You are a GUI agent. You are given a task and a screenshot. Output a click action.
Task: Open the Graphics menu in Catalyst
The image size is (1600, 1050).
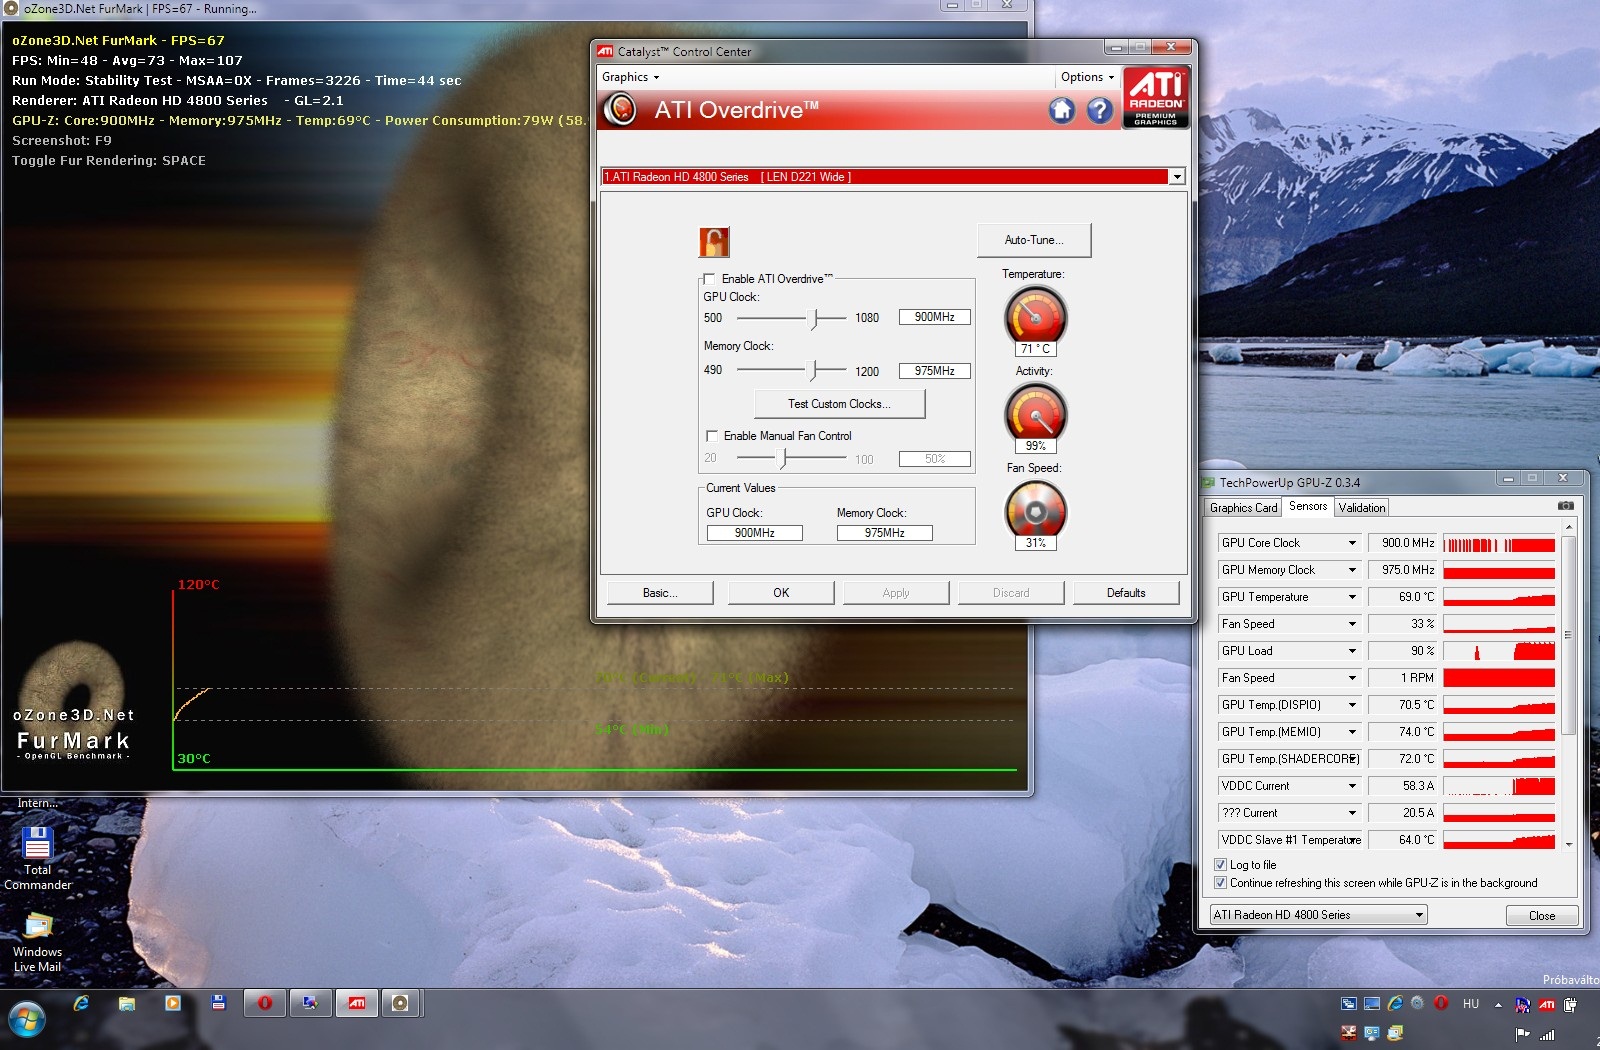(630, 77)
